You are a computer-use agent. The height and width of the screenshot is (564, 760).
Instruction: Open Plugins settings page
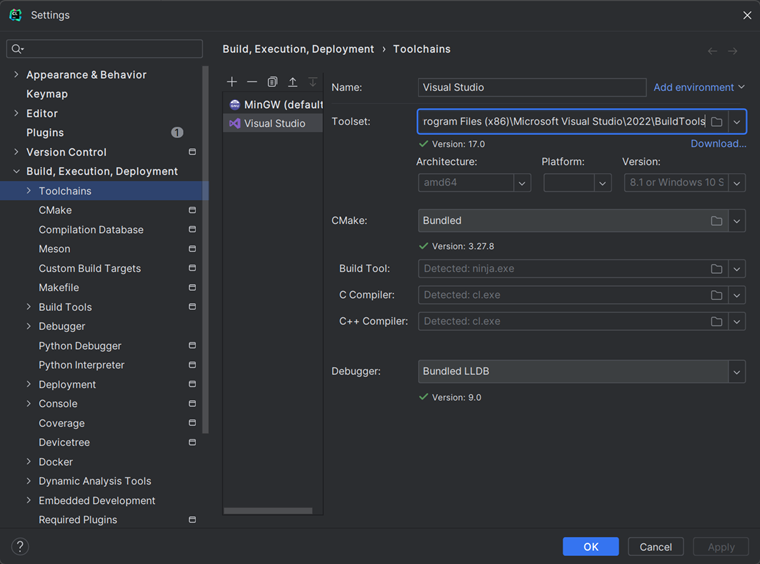coord(45,133)
